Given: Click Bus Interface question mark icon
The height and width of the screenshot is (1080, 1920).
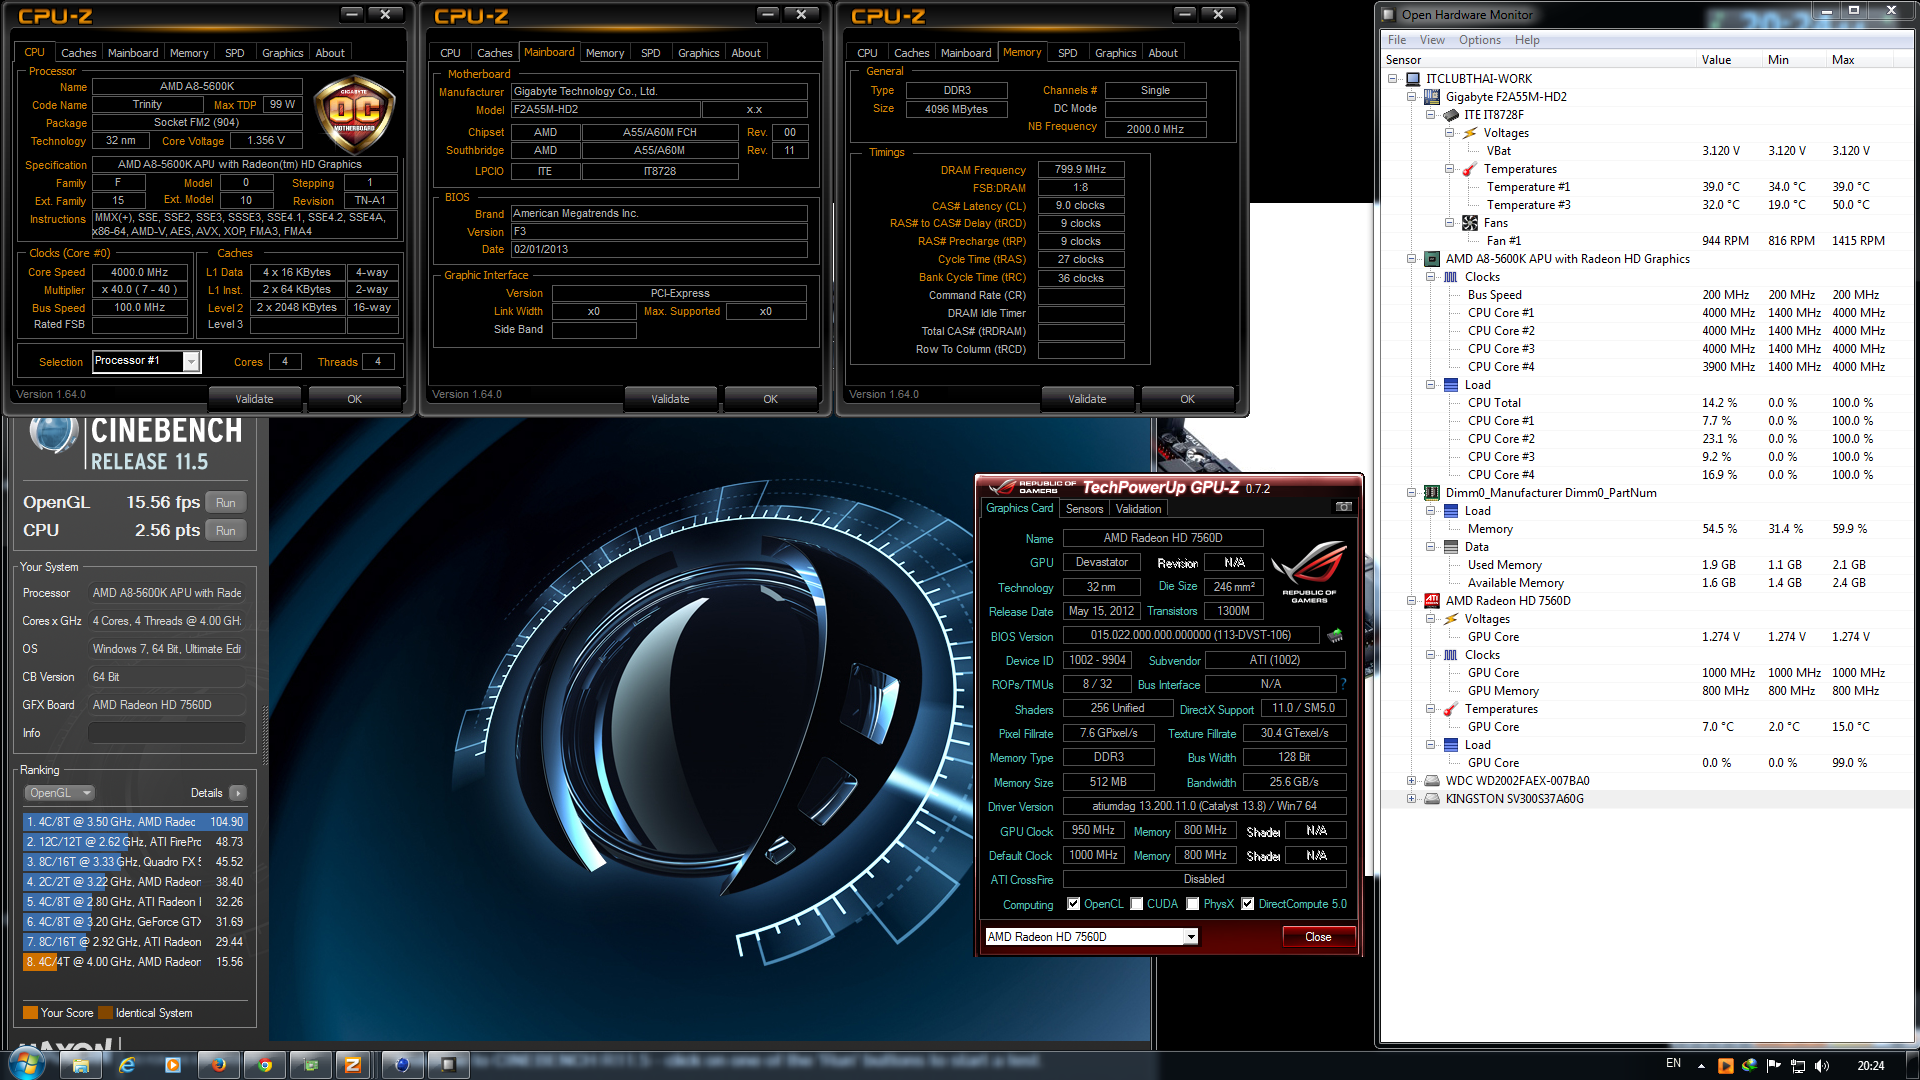Looking at the screenshot, I should click(1343, 685).
